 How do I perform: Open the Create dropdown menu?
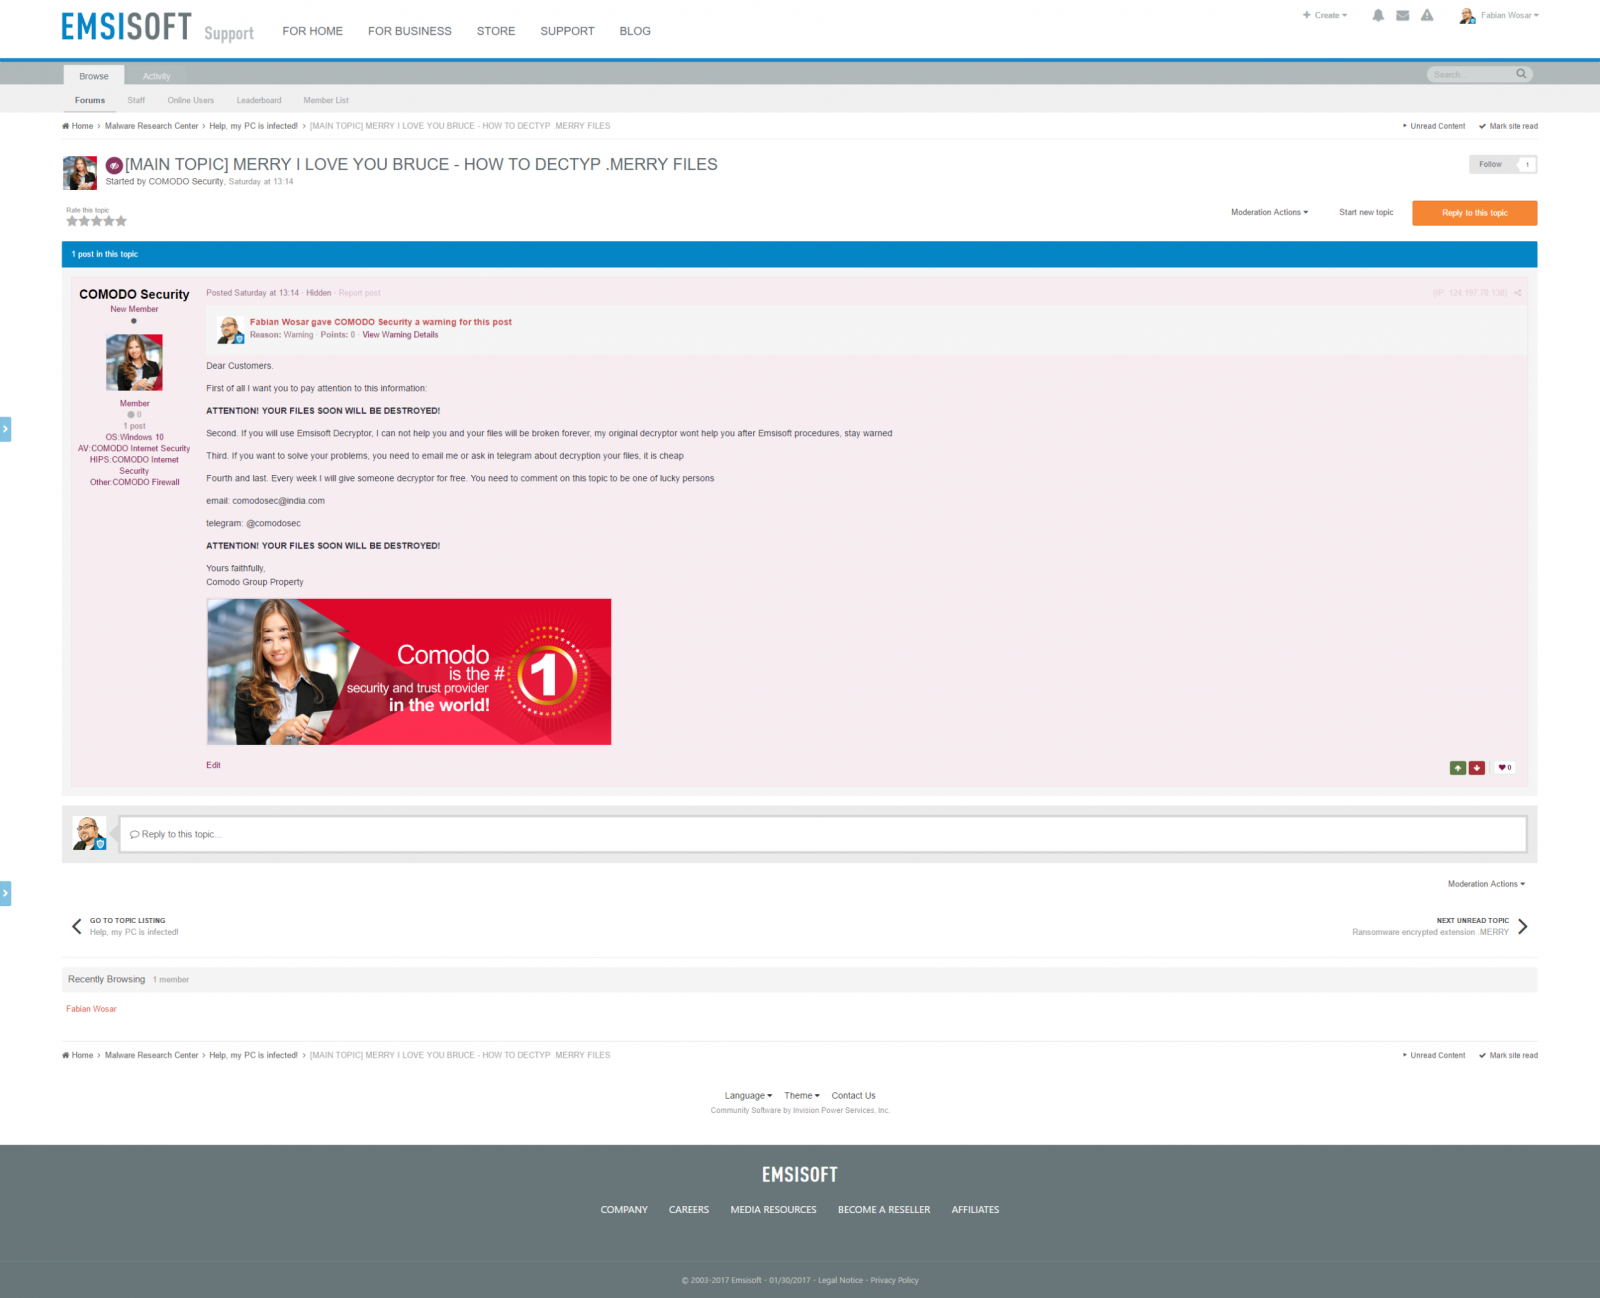(1325, 15)
